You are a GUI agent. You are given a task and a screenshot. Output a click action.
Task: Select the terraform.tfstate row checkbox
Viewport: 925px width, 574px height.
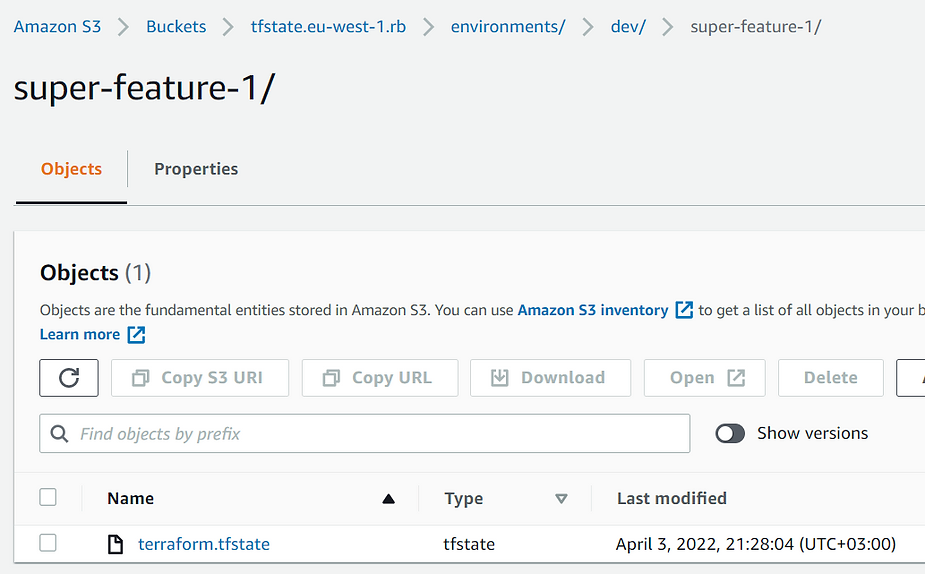(x=48, y=543)
